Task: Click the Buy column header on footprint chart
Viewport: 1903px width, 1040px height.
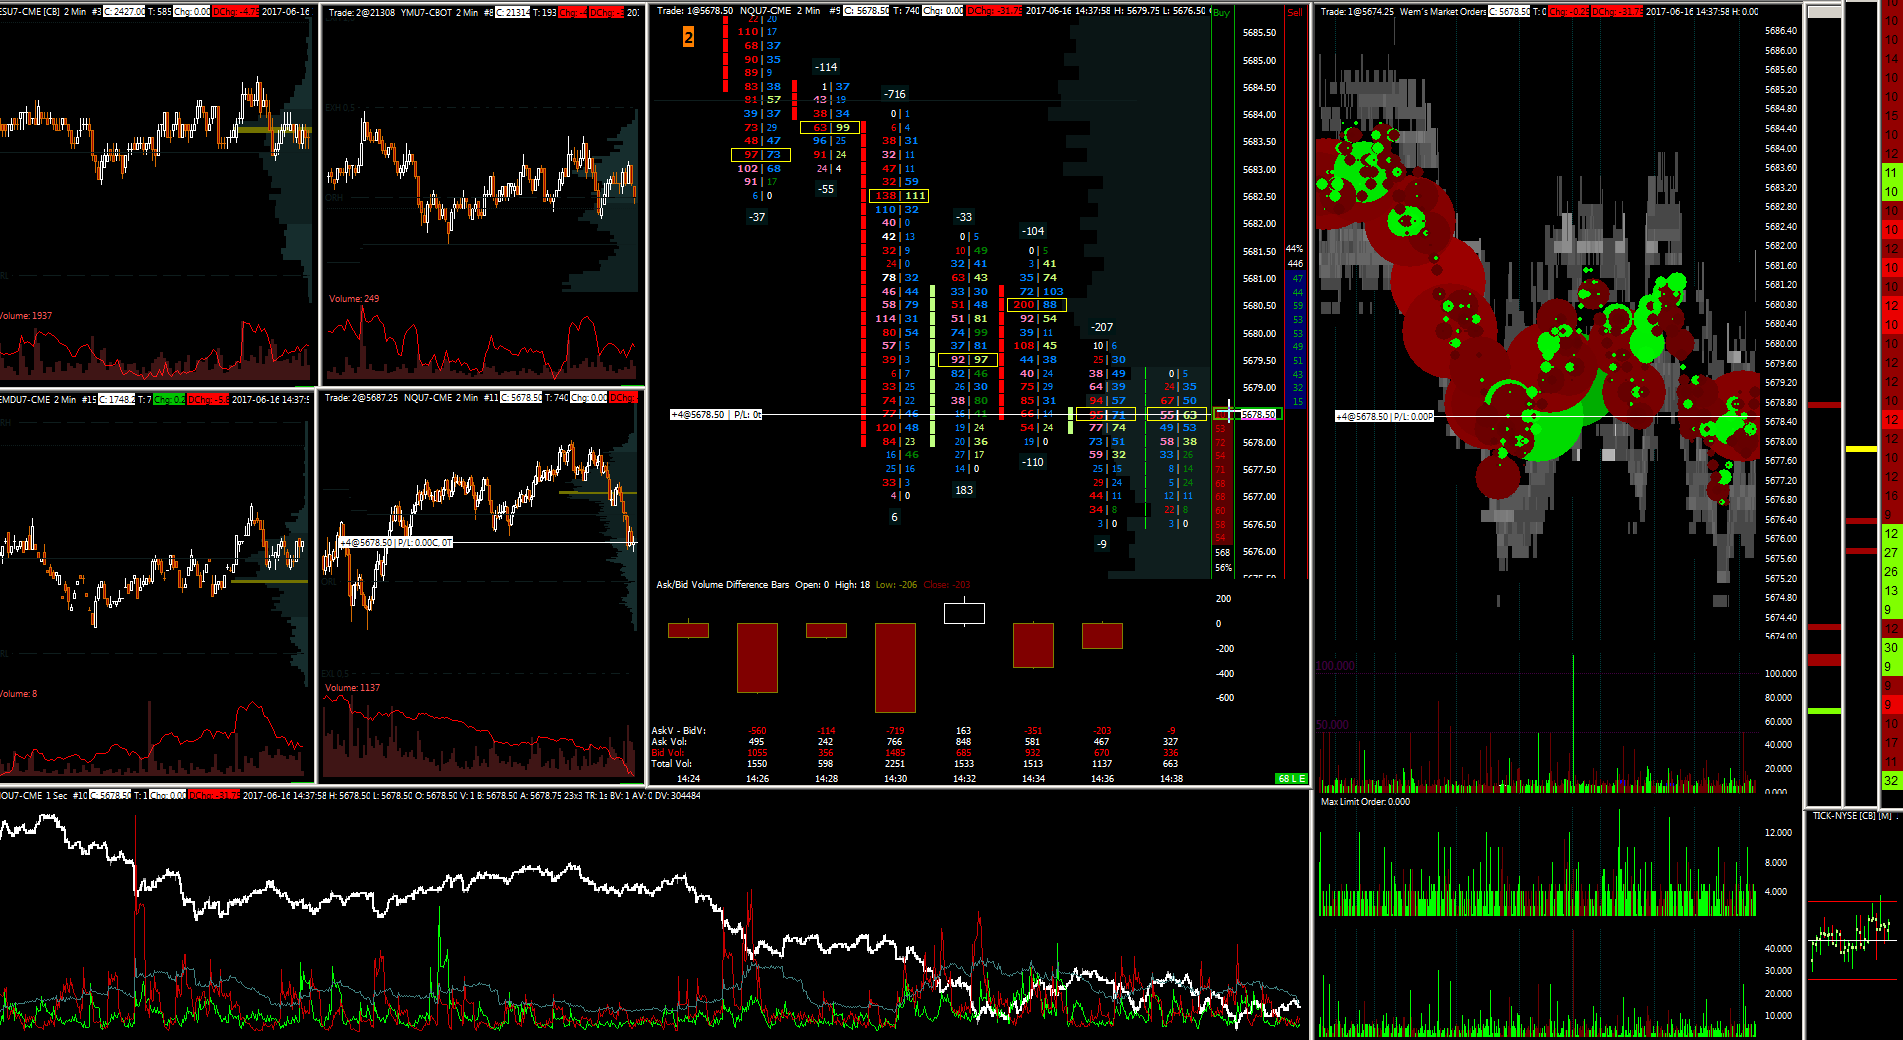Action: (1221, 13)
